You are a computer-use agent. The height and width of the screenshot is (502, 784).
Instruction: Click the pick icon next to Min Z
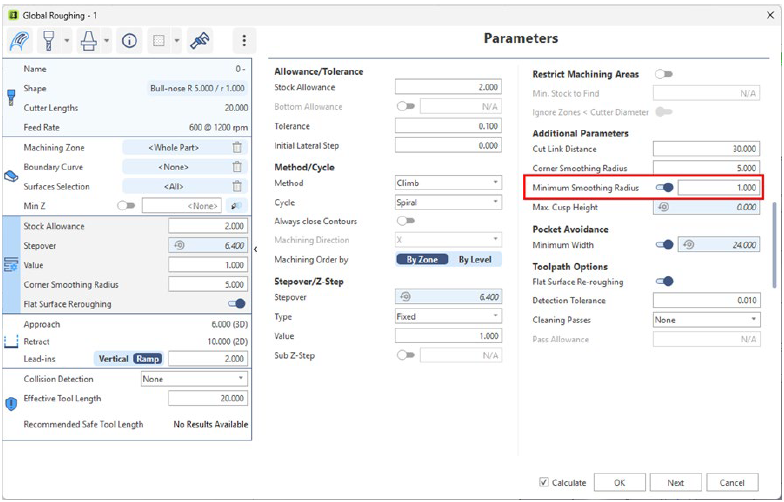pyautogui.click(x=237, y=205)
